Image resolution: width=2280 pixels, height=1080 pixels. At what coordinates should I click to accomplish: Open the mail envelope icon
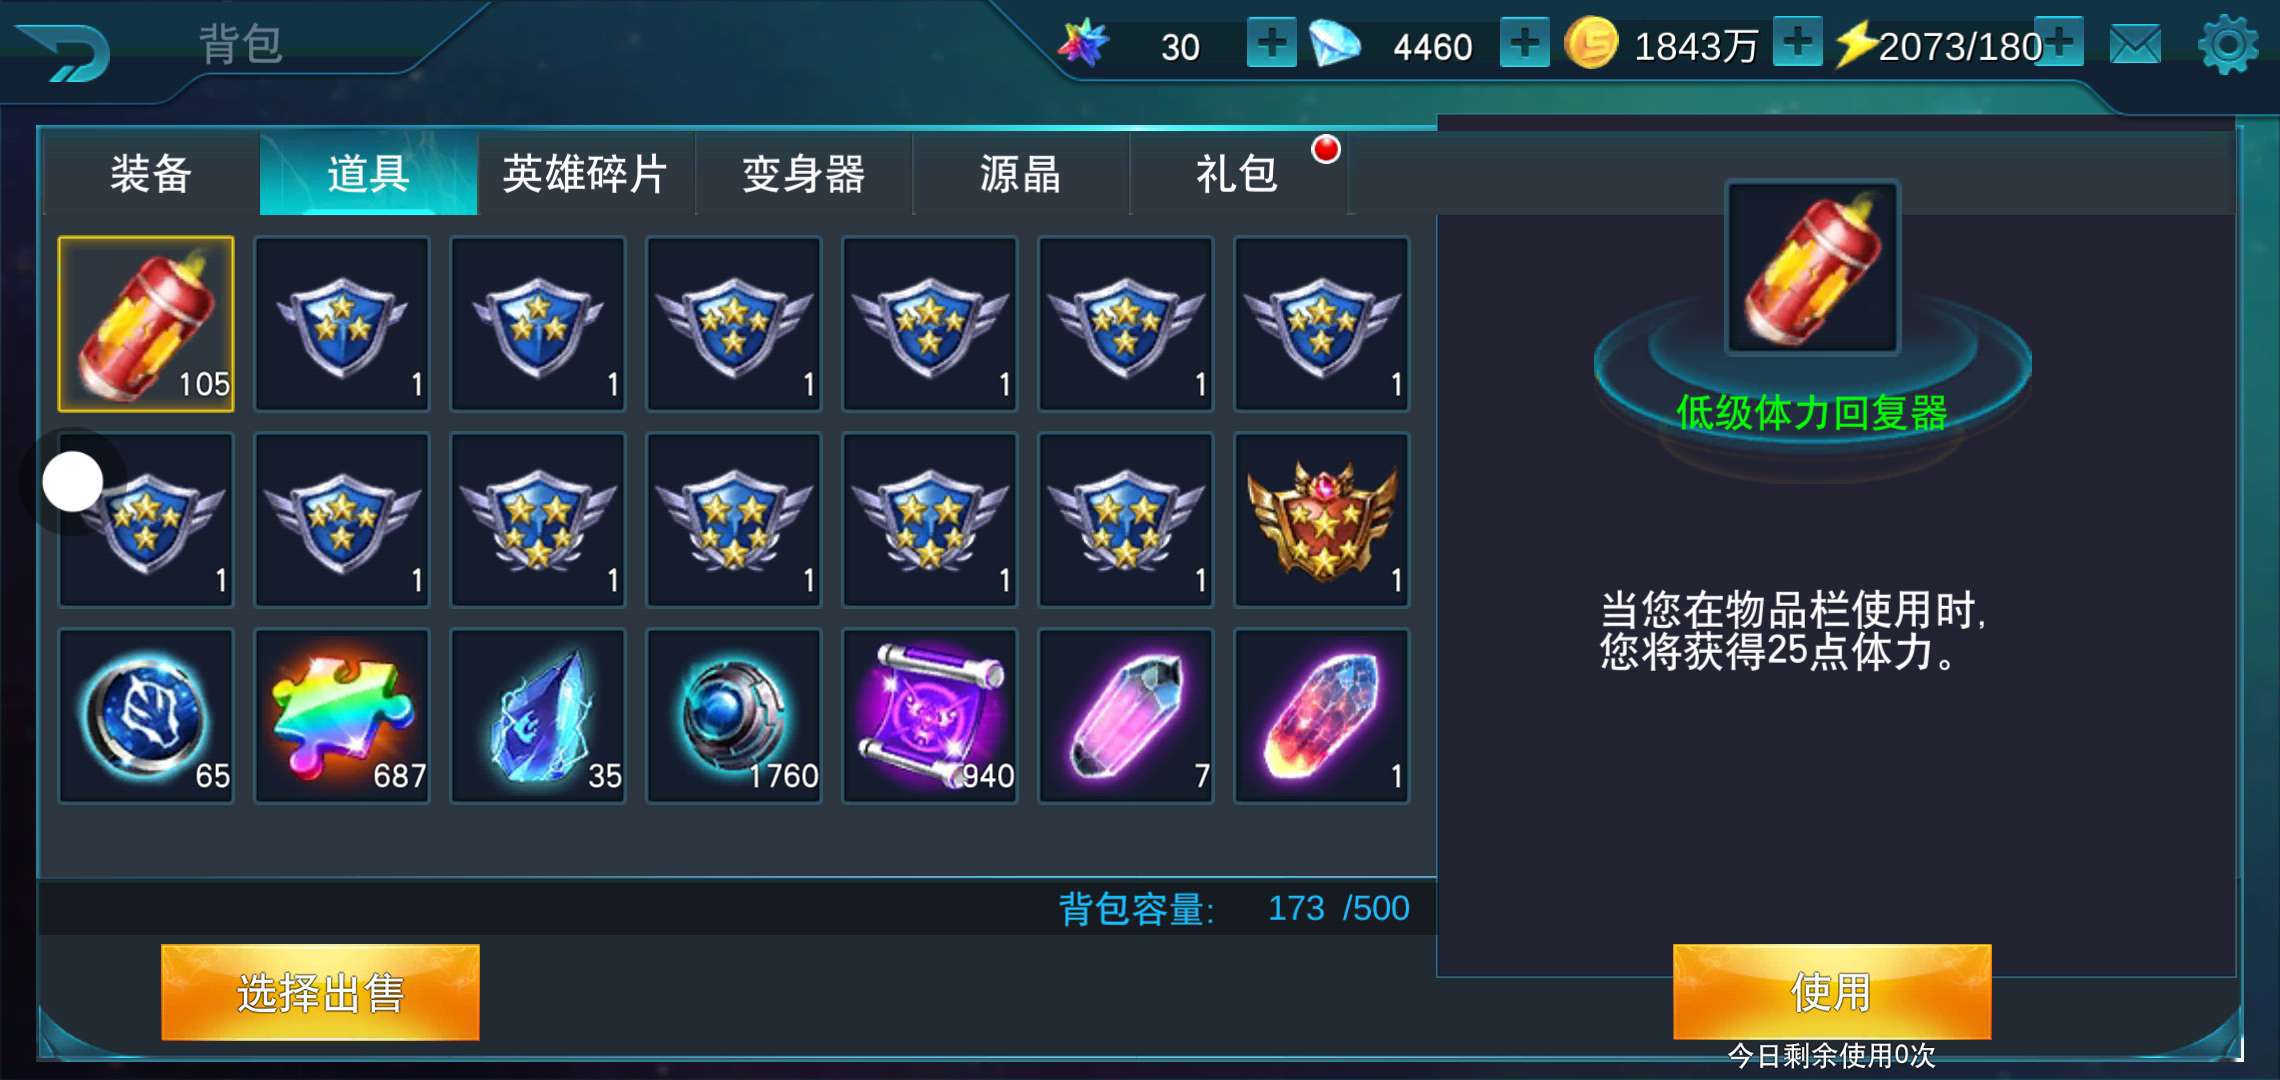(2135, 45)
